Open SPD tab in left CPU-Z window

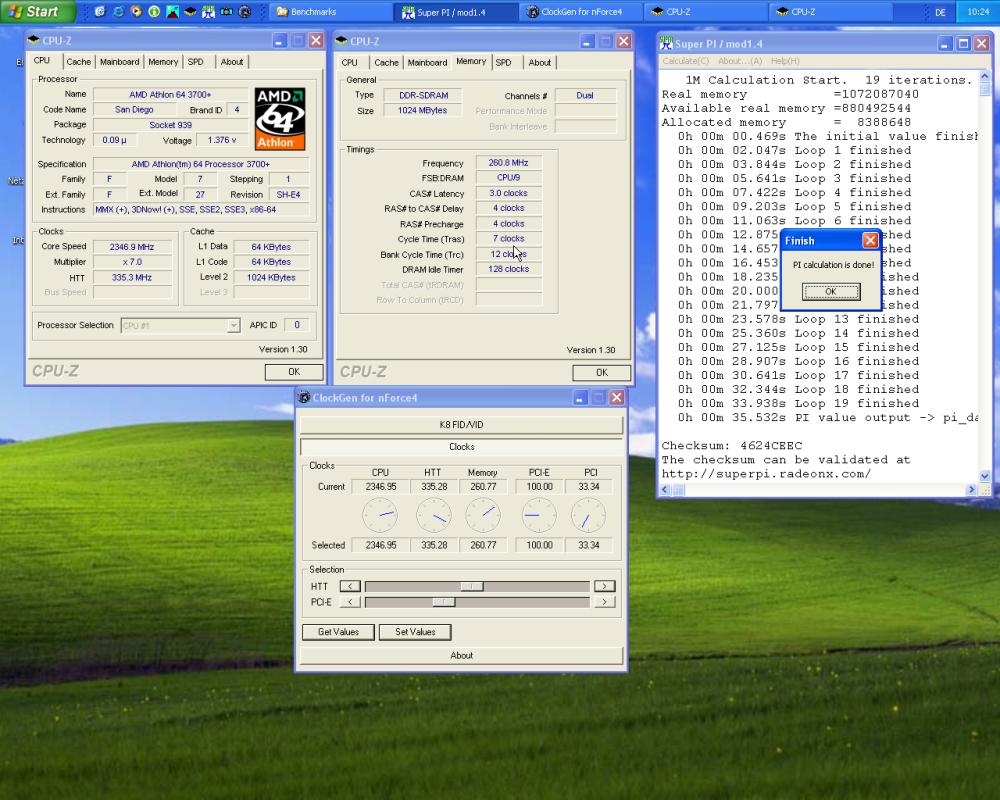pos(195,62)
